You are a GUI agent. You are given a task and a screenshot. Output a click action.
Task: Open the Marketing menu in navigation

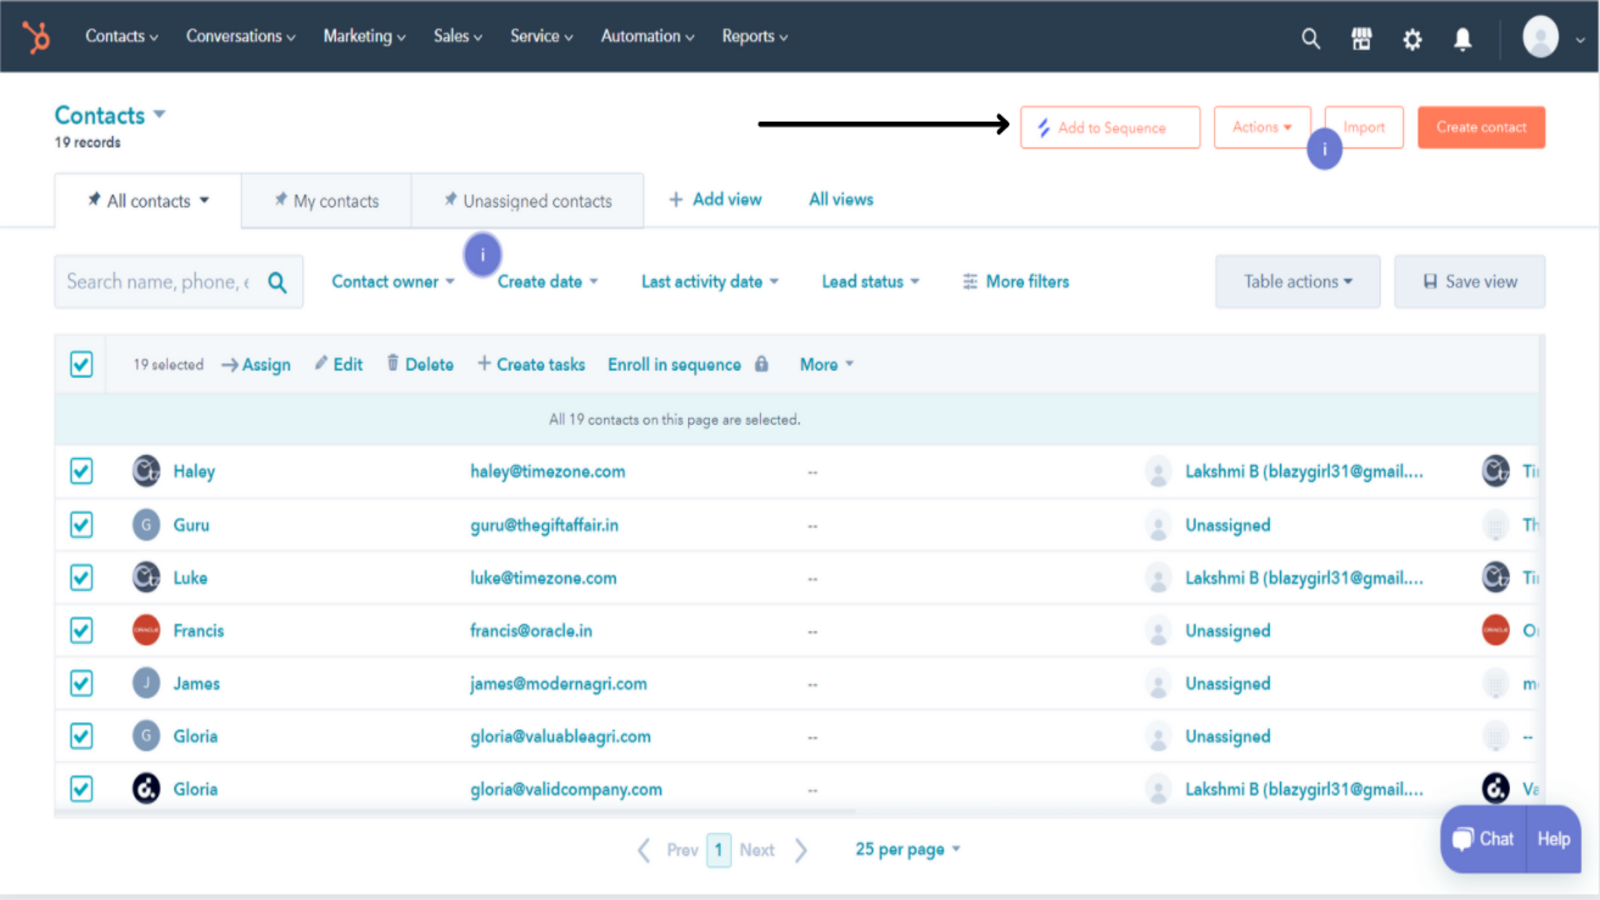click(364, 37)
